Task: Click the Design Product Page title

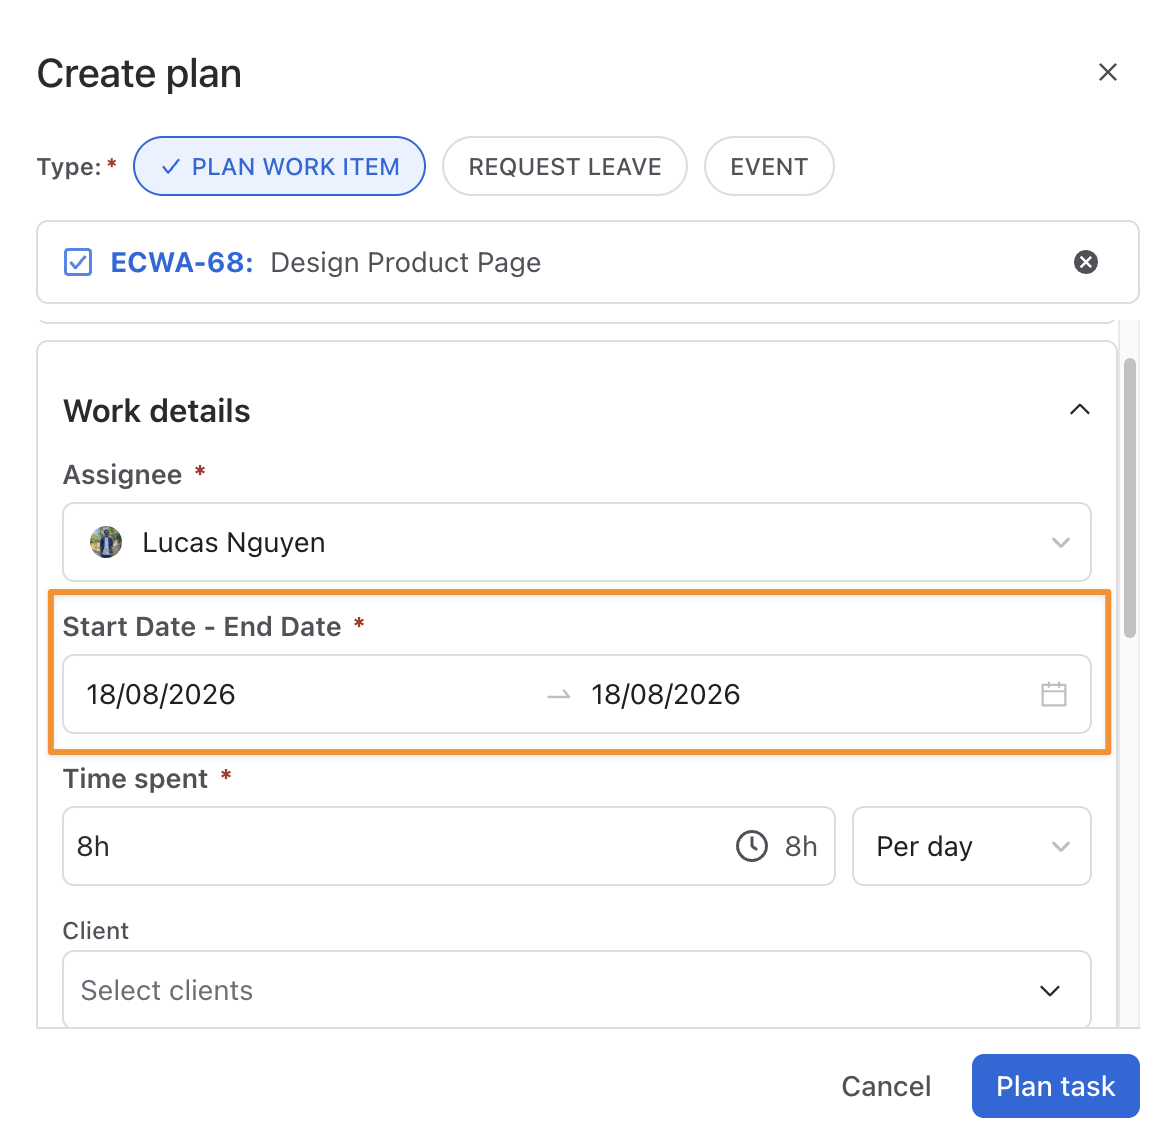Action: tap(405, 263)
